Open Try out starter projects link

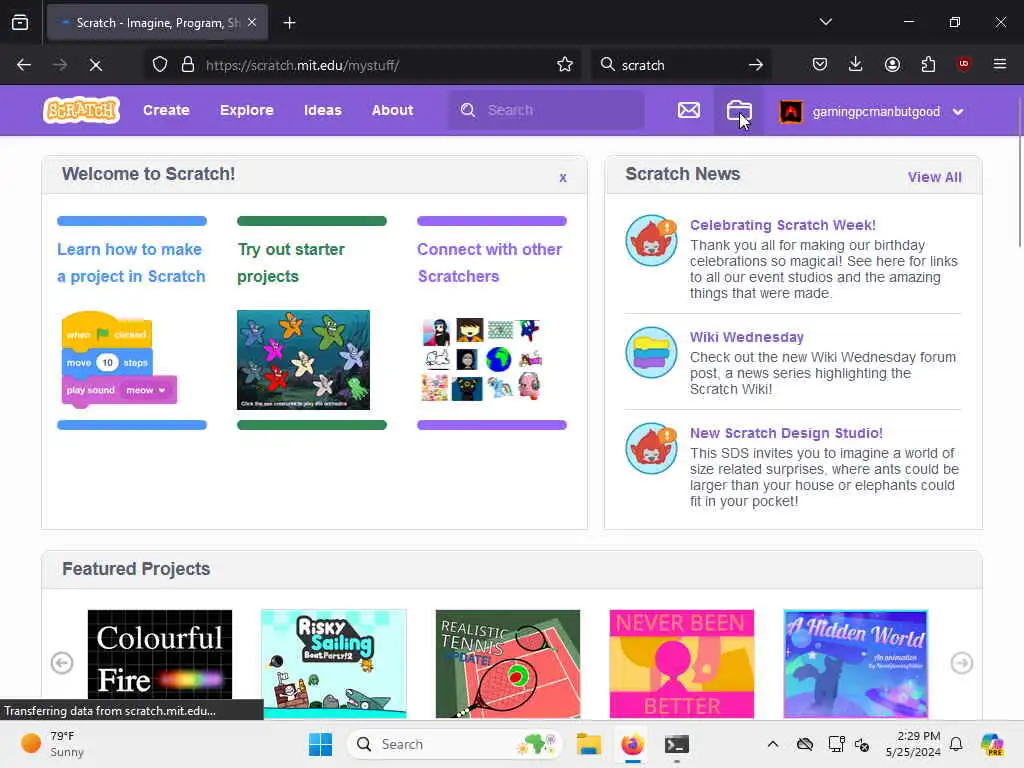[291, 263]
